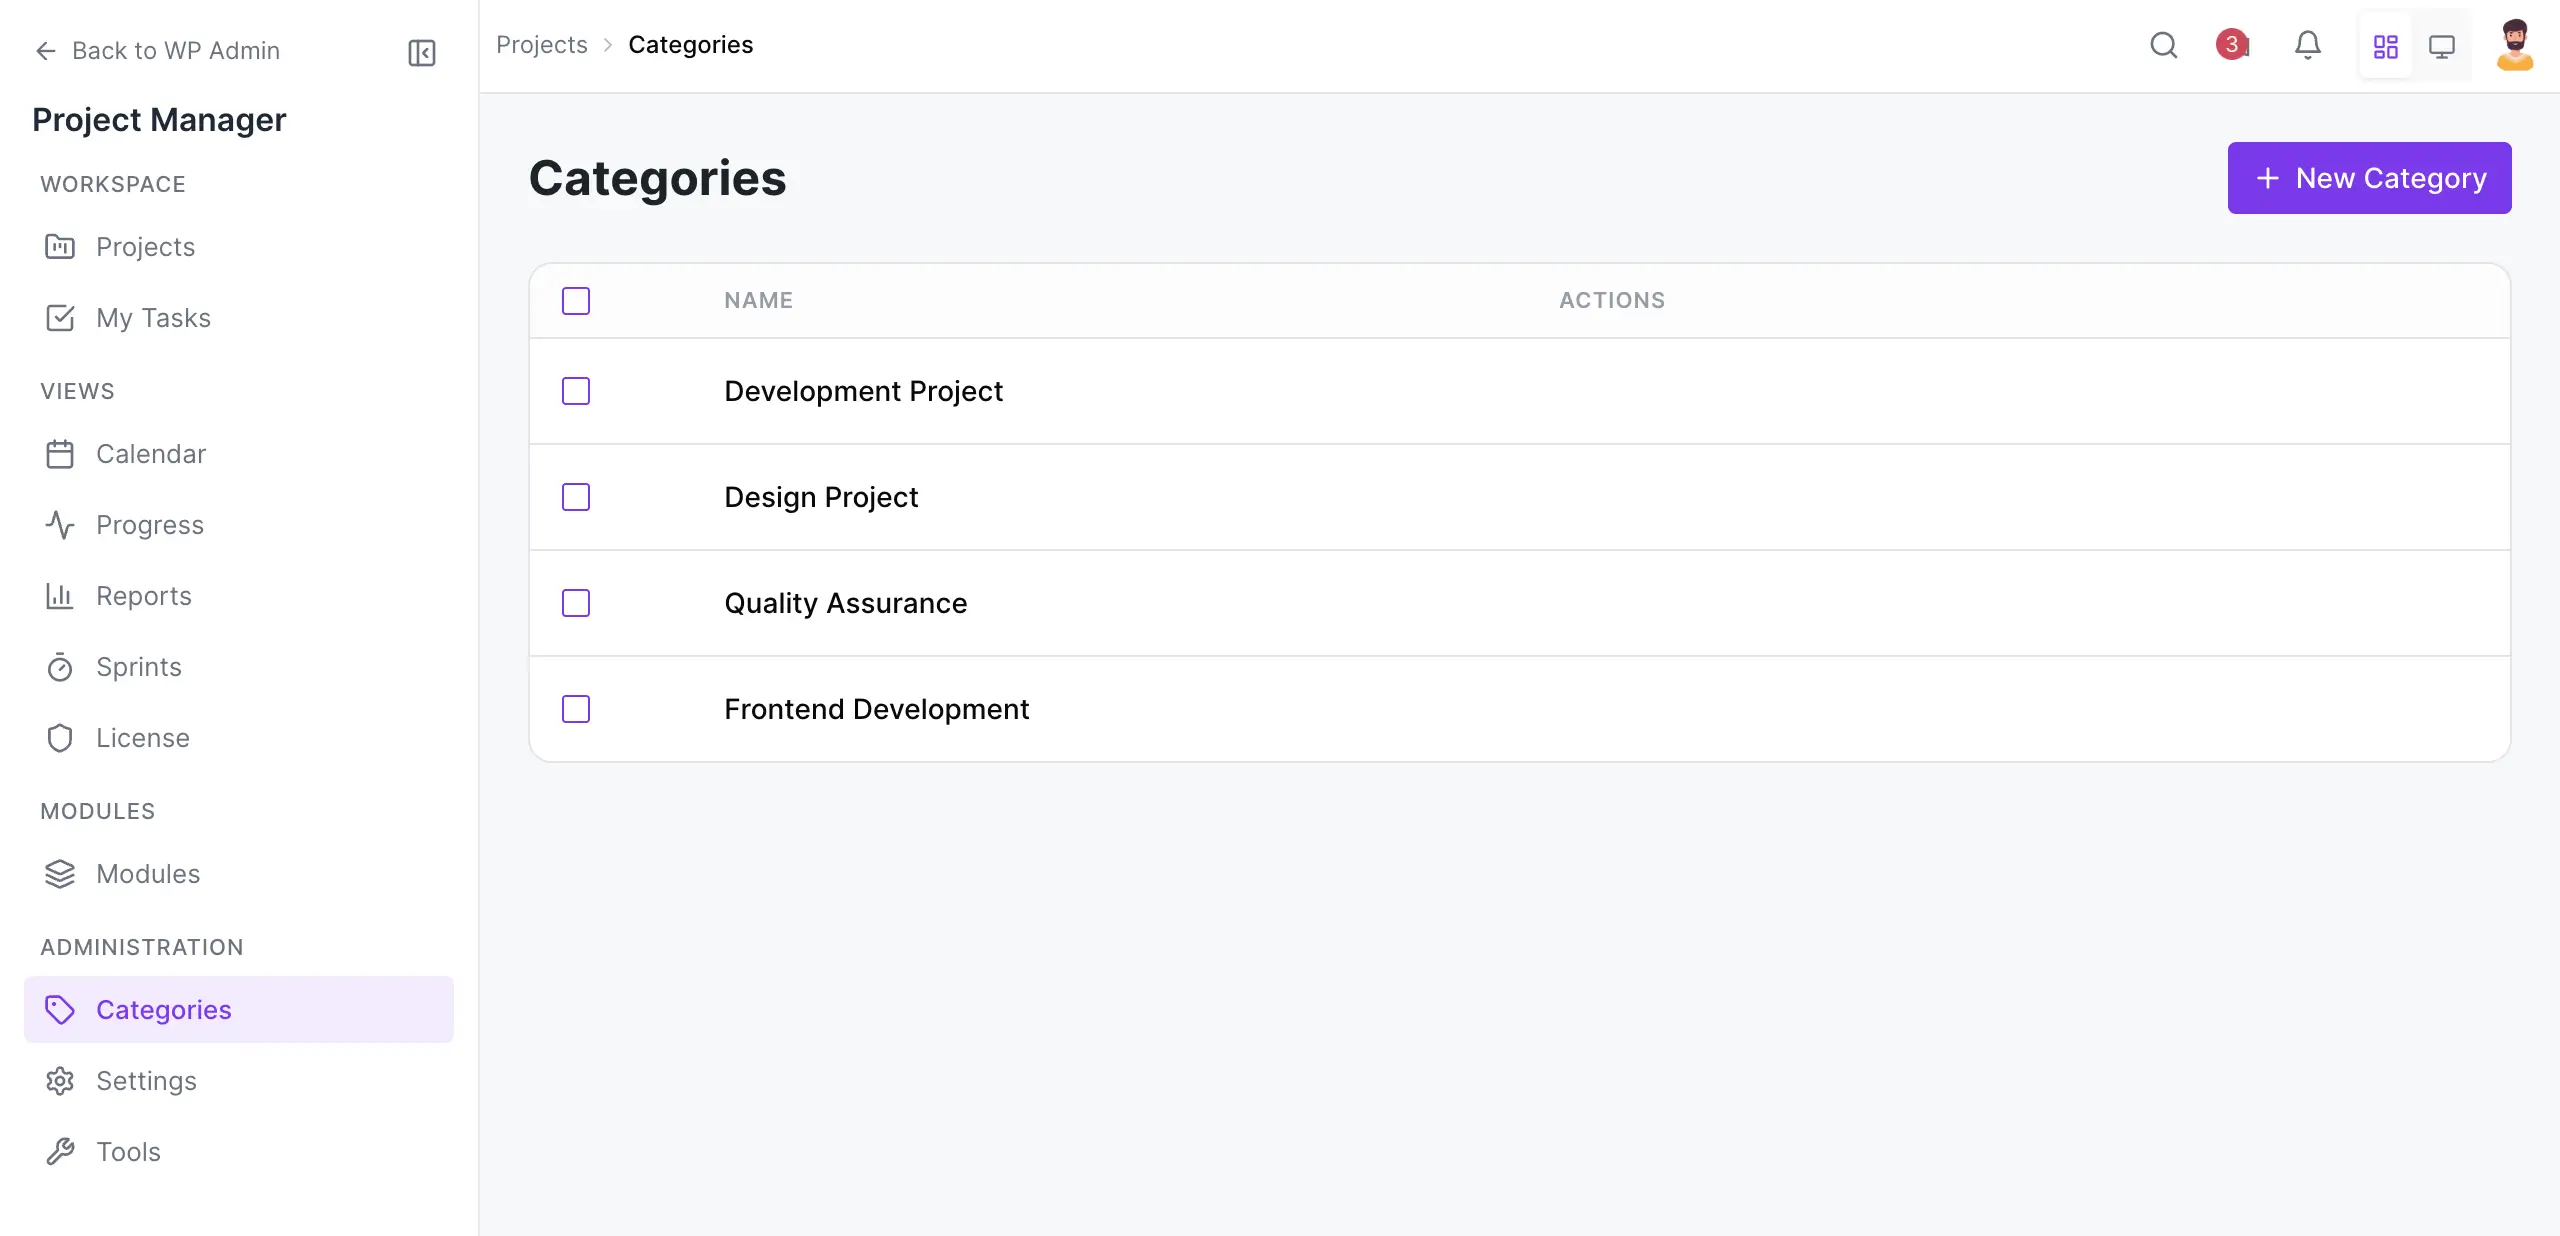The height and width of the screenshot is (1236, 2560).
Task: Switch to the dashboard grid view icon
Action: tap(2385, 45)
